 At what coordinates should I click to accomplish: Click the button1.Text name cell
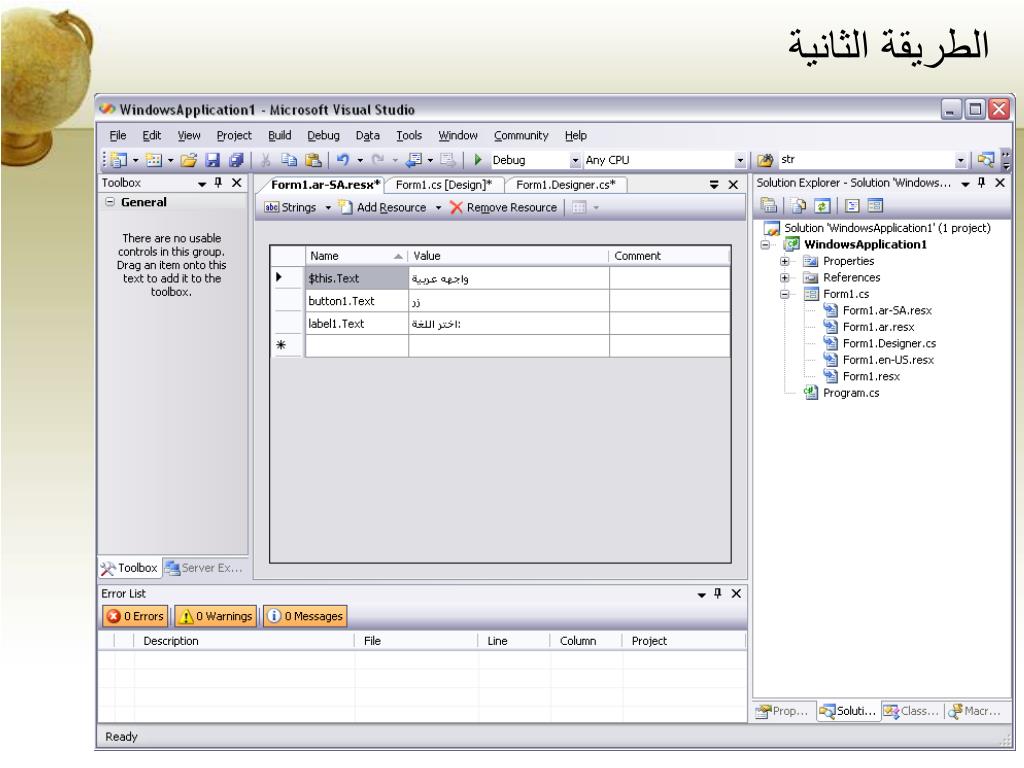tap(357, 301)
